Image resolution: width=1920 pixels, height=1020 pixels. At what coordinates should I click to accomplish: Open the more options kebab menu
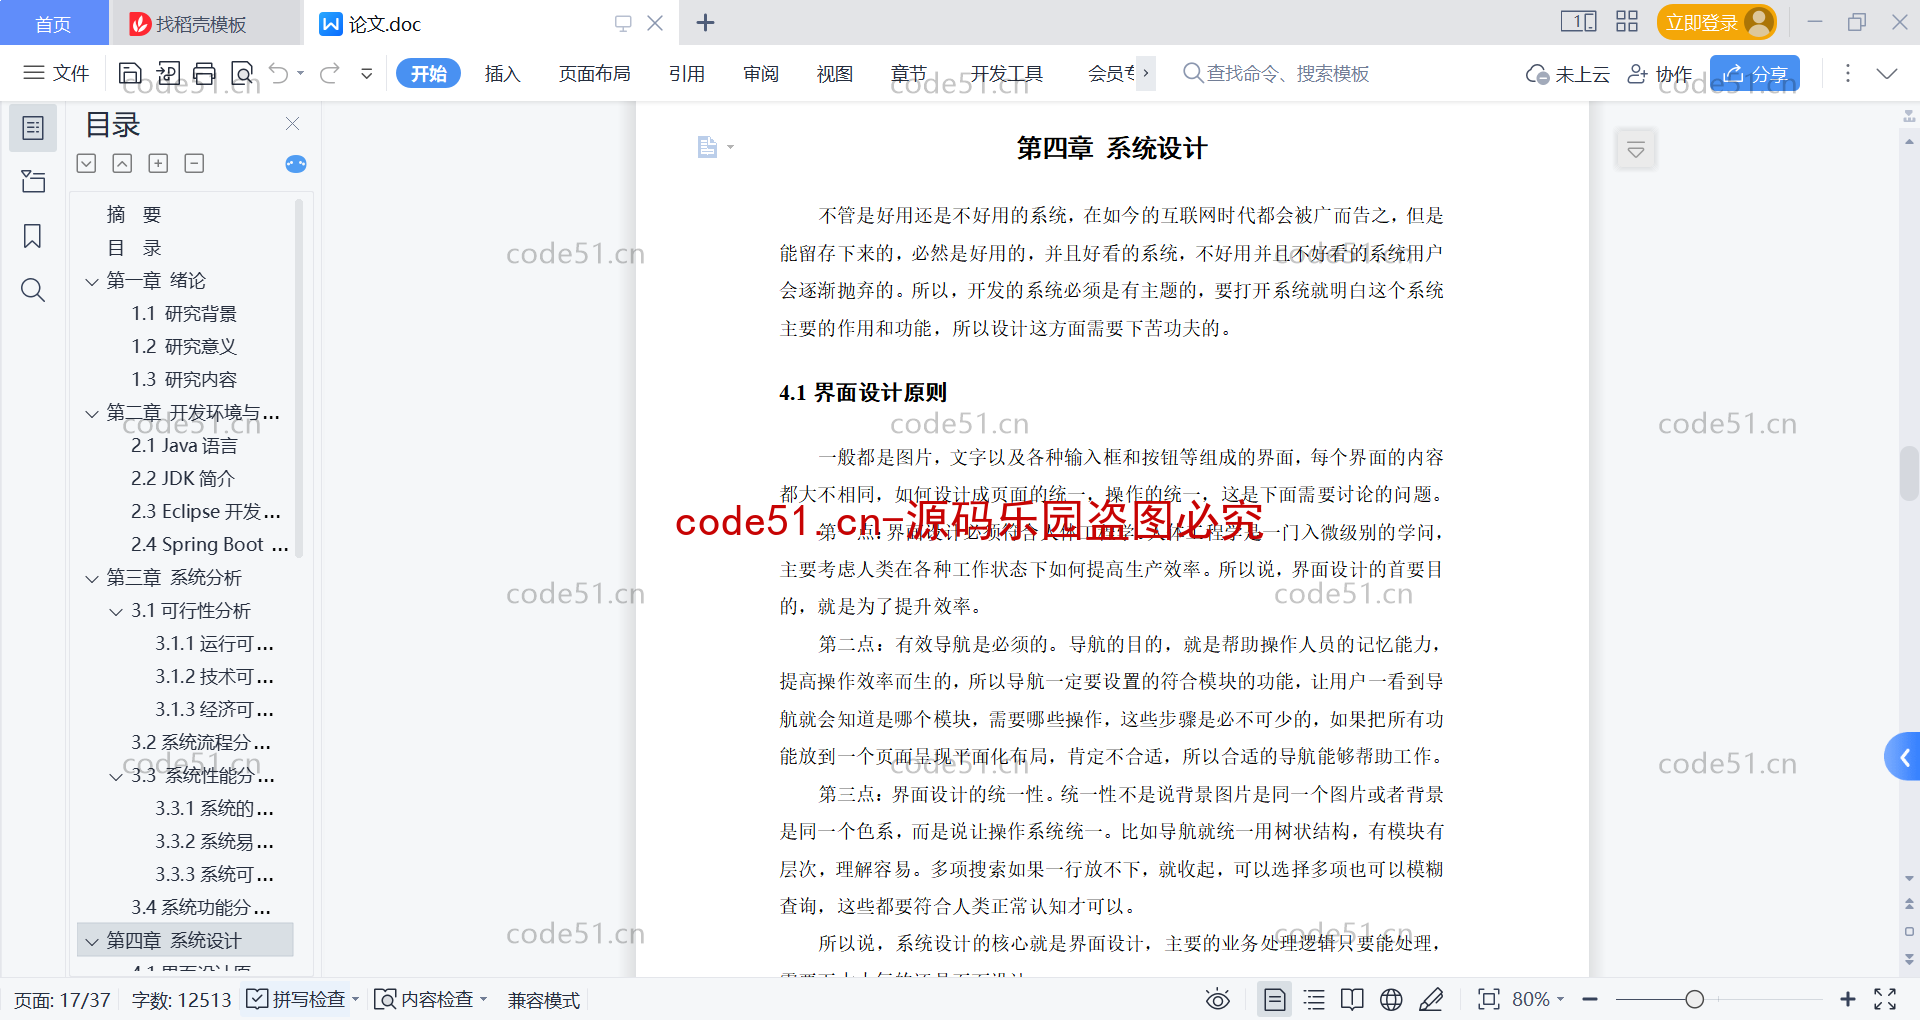tap(1848, 73)
